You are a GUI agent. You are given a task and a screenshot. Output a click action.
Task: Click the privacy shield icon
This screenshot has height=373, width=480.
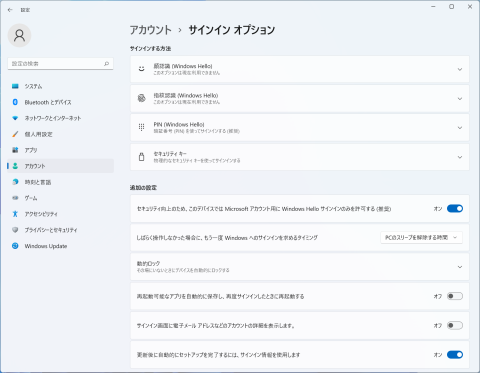(x=15, y=230)
